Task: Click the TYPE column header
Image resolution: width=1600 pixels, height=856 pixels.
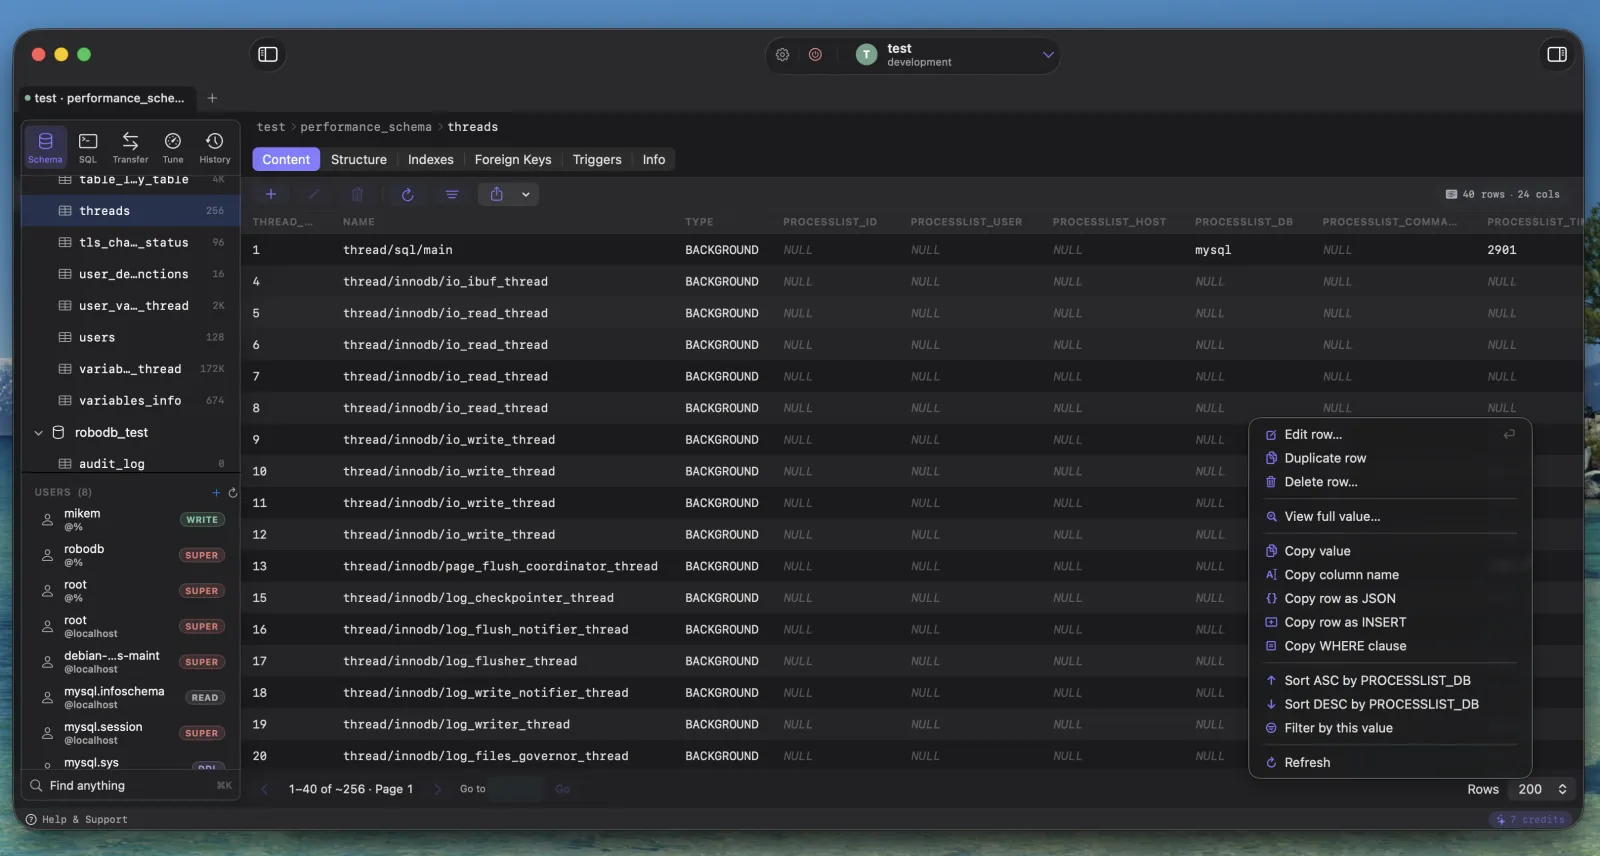Action: click(699, 222)
